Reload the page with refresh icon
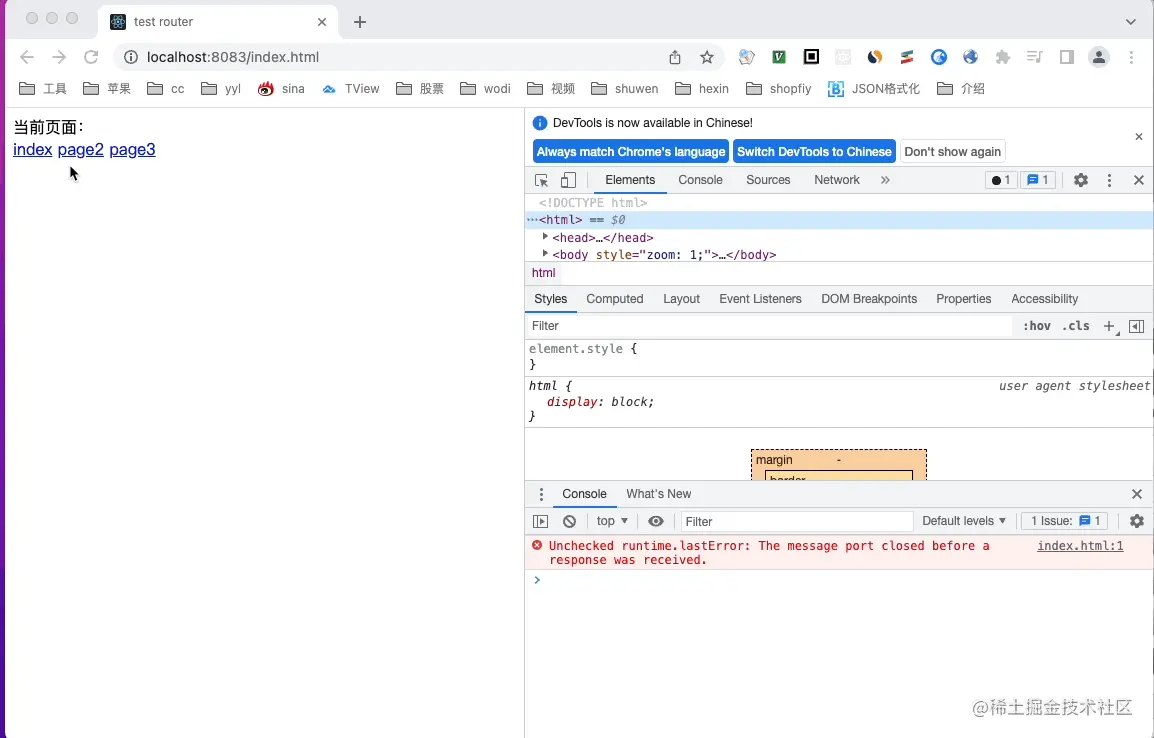 91,57
